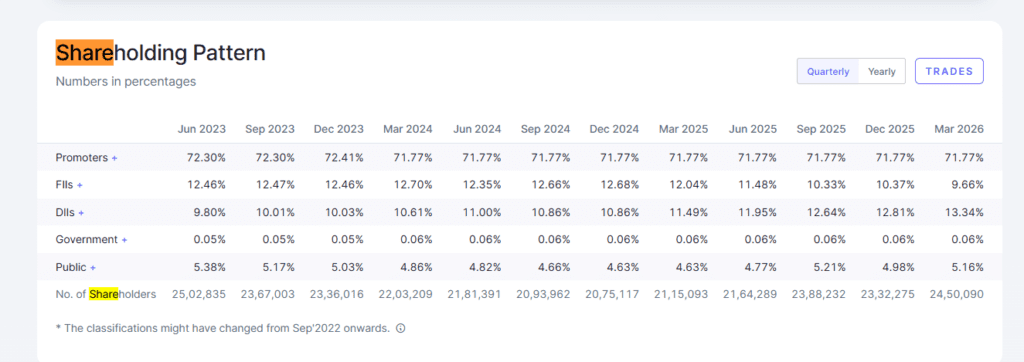Click the Public row label

pos(71,268)
